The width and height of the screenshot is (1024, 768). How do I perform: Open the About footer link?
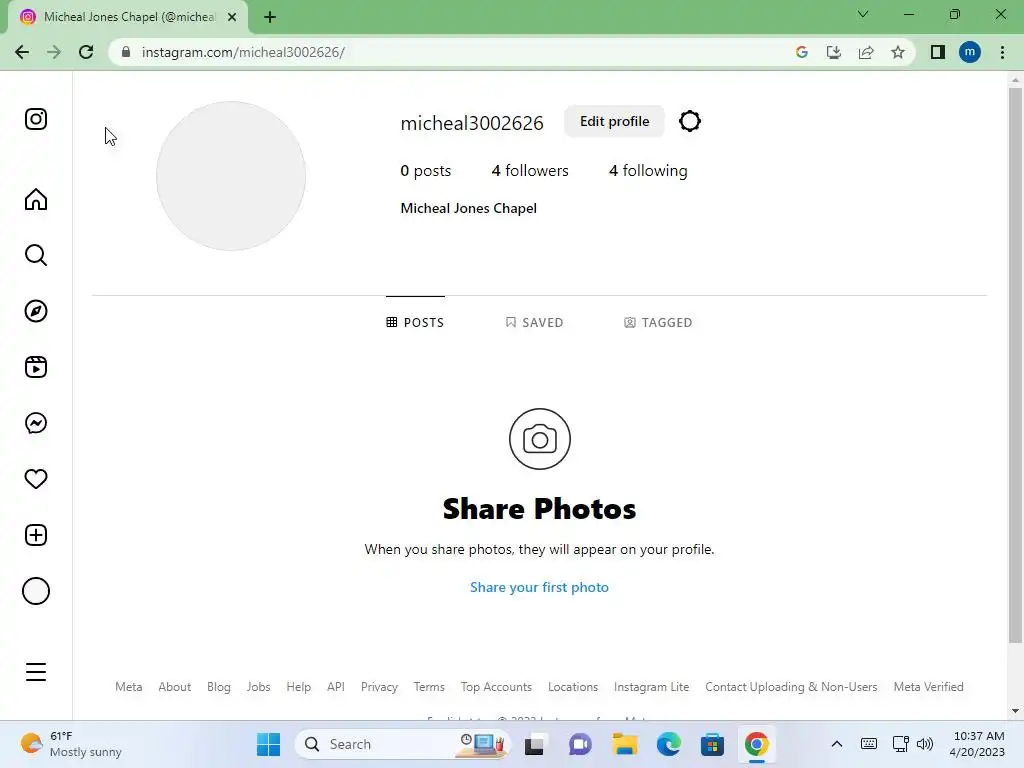[x=174, y=687]
